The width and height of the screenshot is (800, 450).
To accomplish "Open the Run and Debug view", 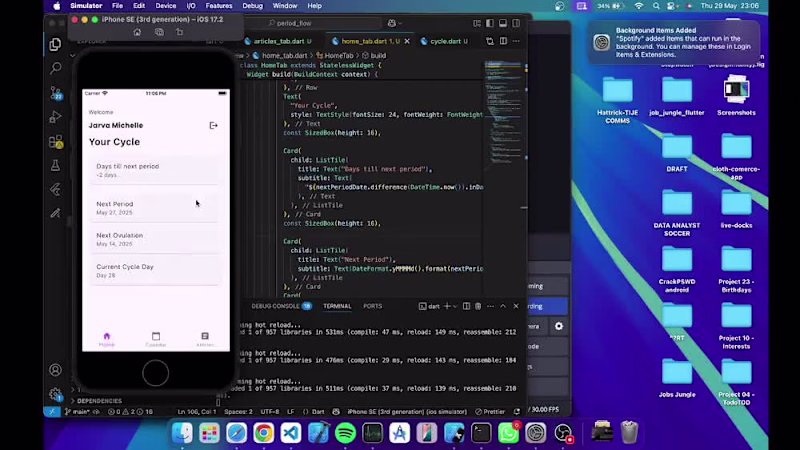I will (x=55, y=117).
